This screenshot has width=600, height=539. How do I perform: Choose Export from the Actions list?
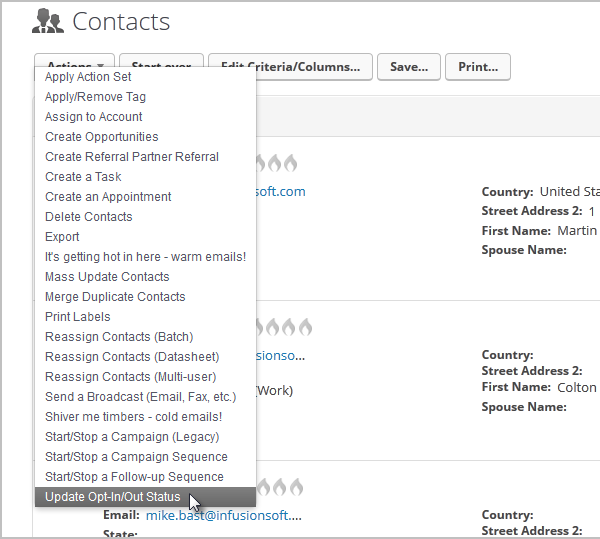[145, 236]
